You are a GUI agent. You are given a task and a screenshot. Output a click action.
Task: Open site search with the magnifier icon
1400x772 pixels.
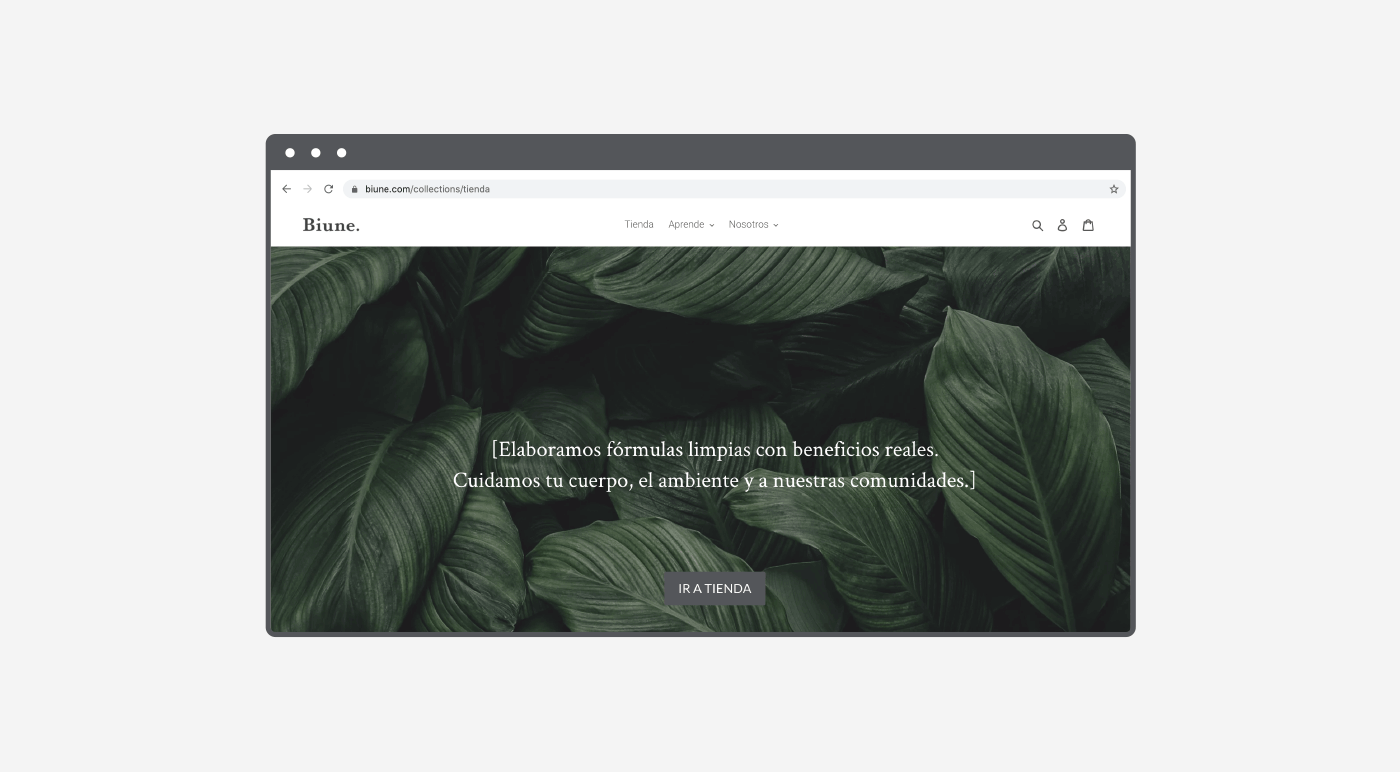1037,226
